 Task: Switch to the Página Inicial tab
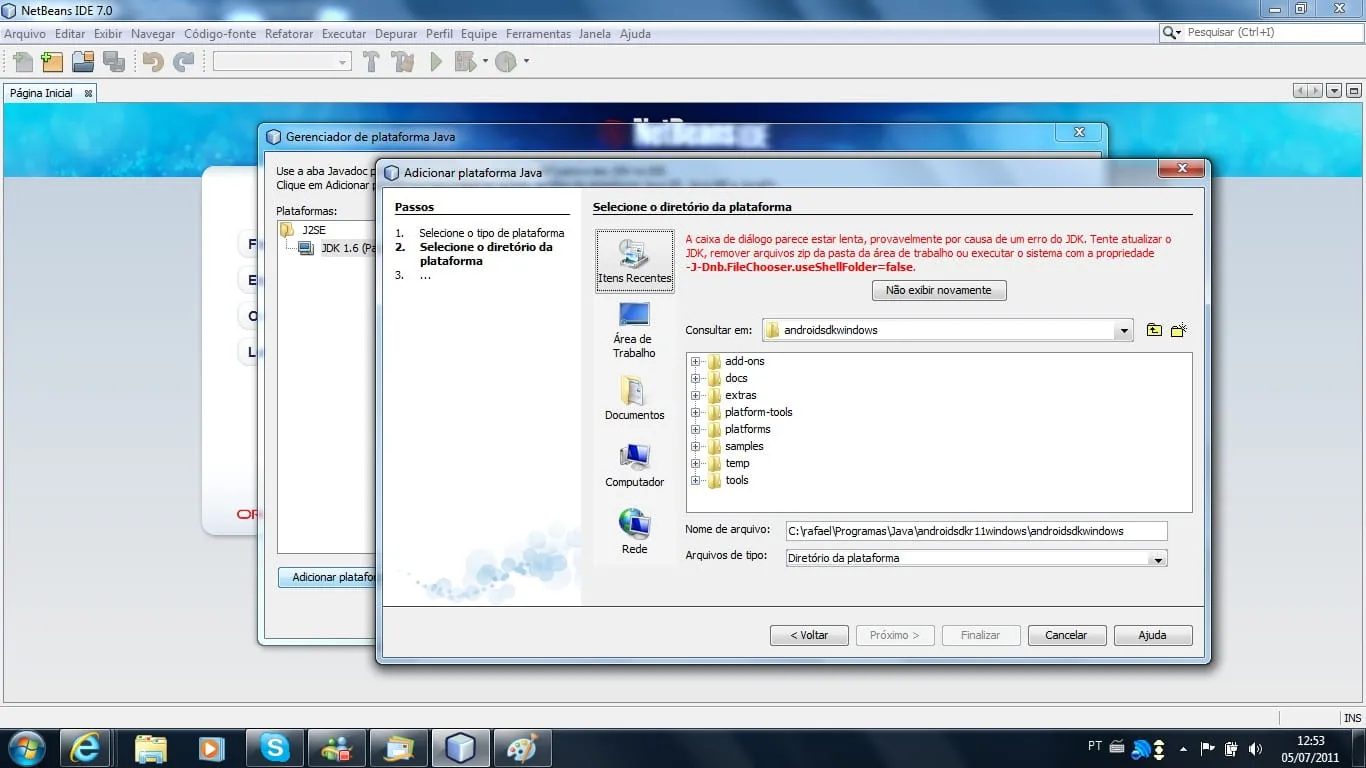point(42,93)
